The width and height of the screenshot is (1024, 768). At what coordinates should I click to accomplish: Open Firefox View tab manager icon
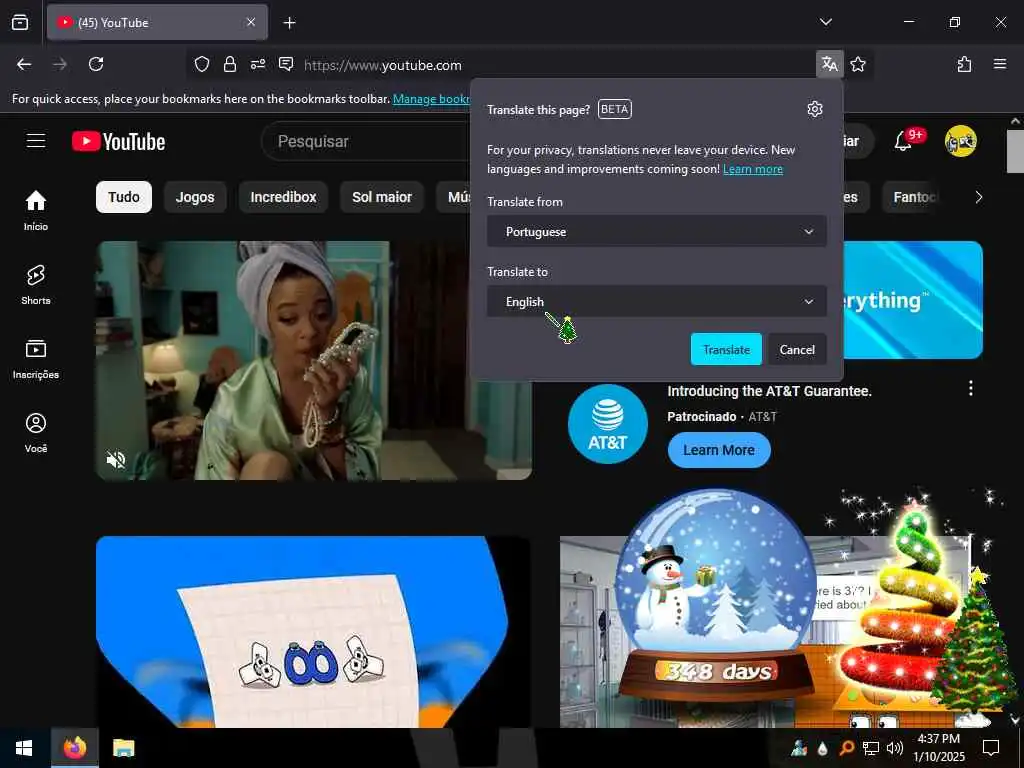pyautogui.click(x=20, y=22)
